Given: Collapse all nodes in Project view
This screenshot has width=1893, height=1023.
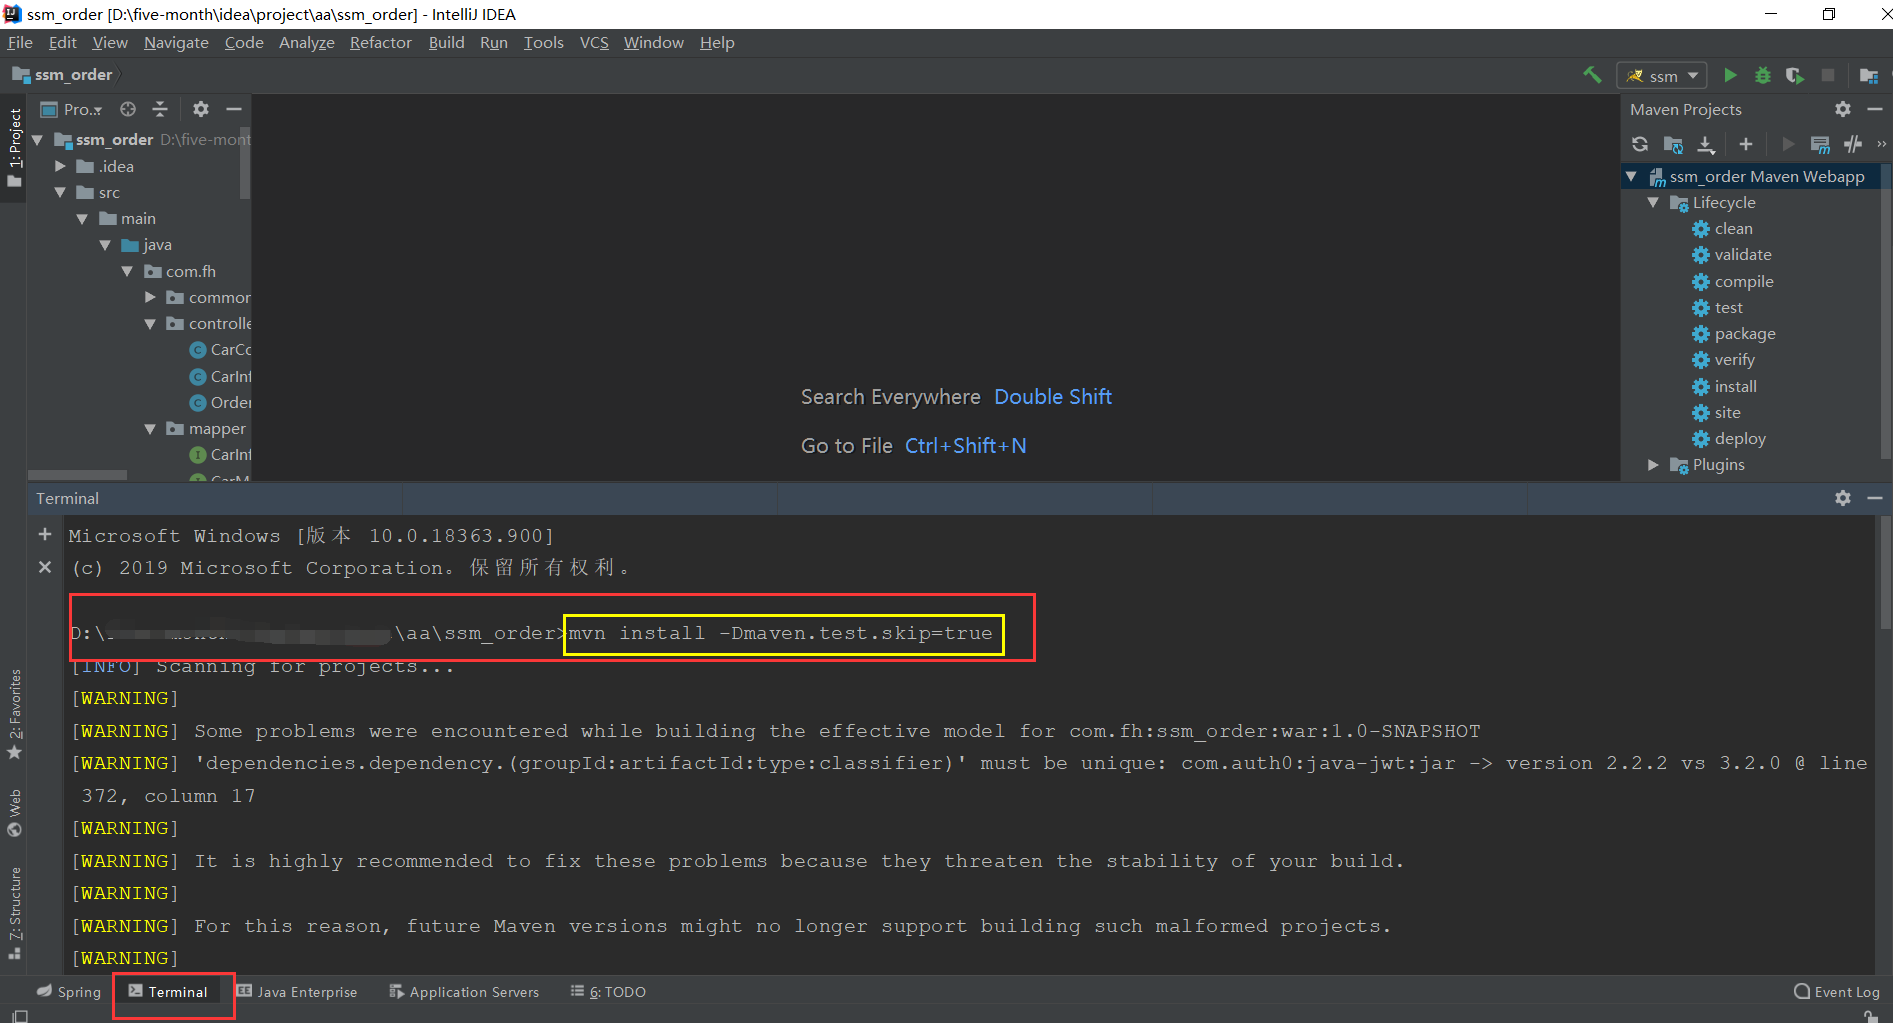Looking at the screenshot, I should pyautogui.click(x=160, y=109).
